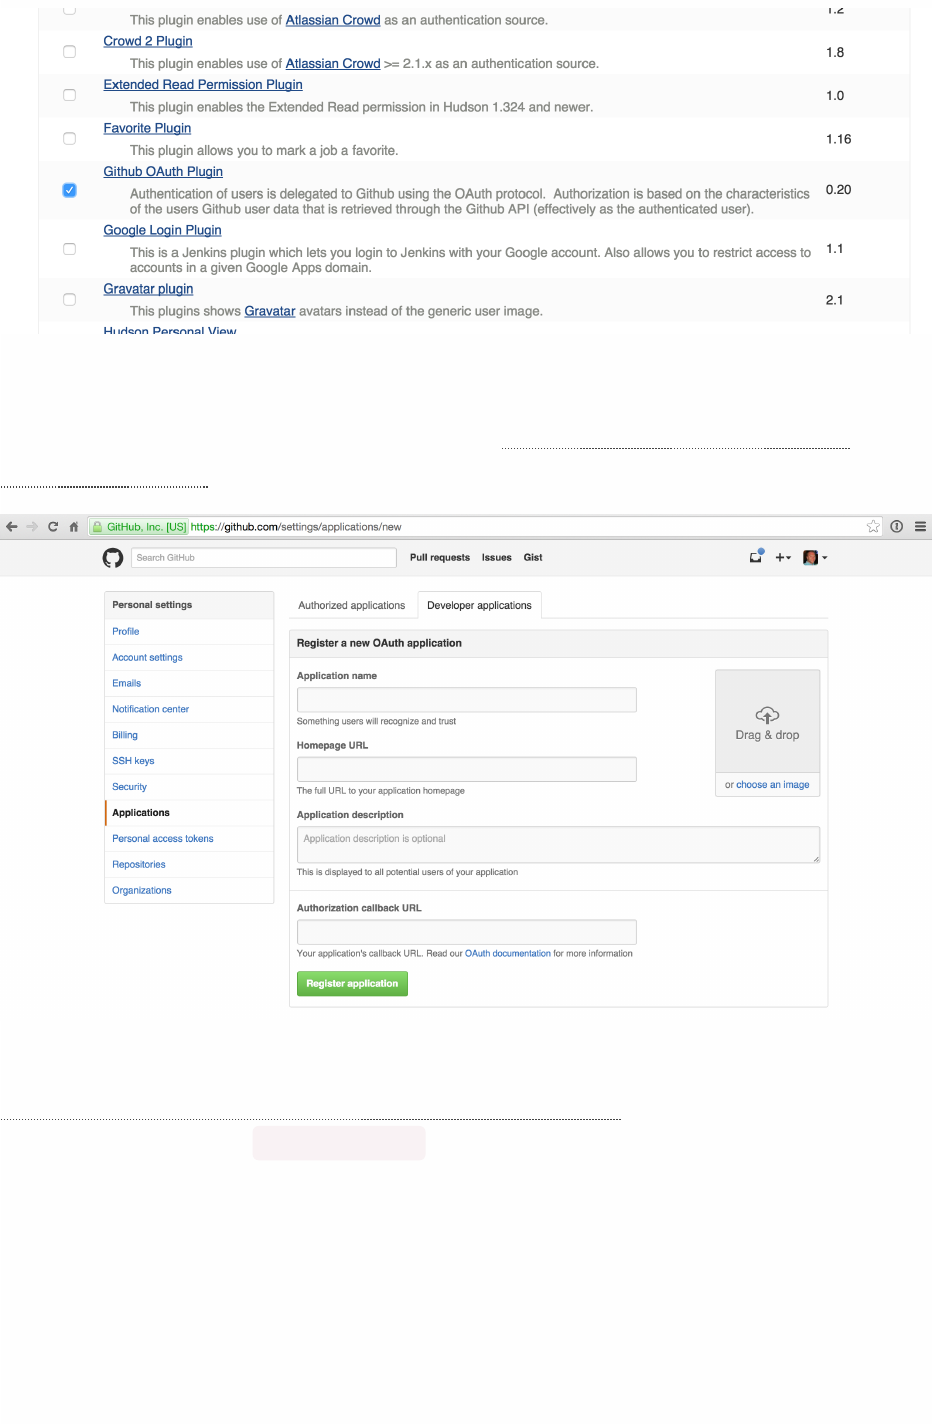
Task: Check the Extended Read Permission Plugin checkbox
Action: click(x=69, y=95)
